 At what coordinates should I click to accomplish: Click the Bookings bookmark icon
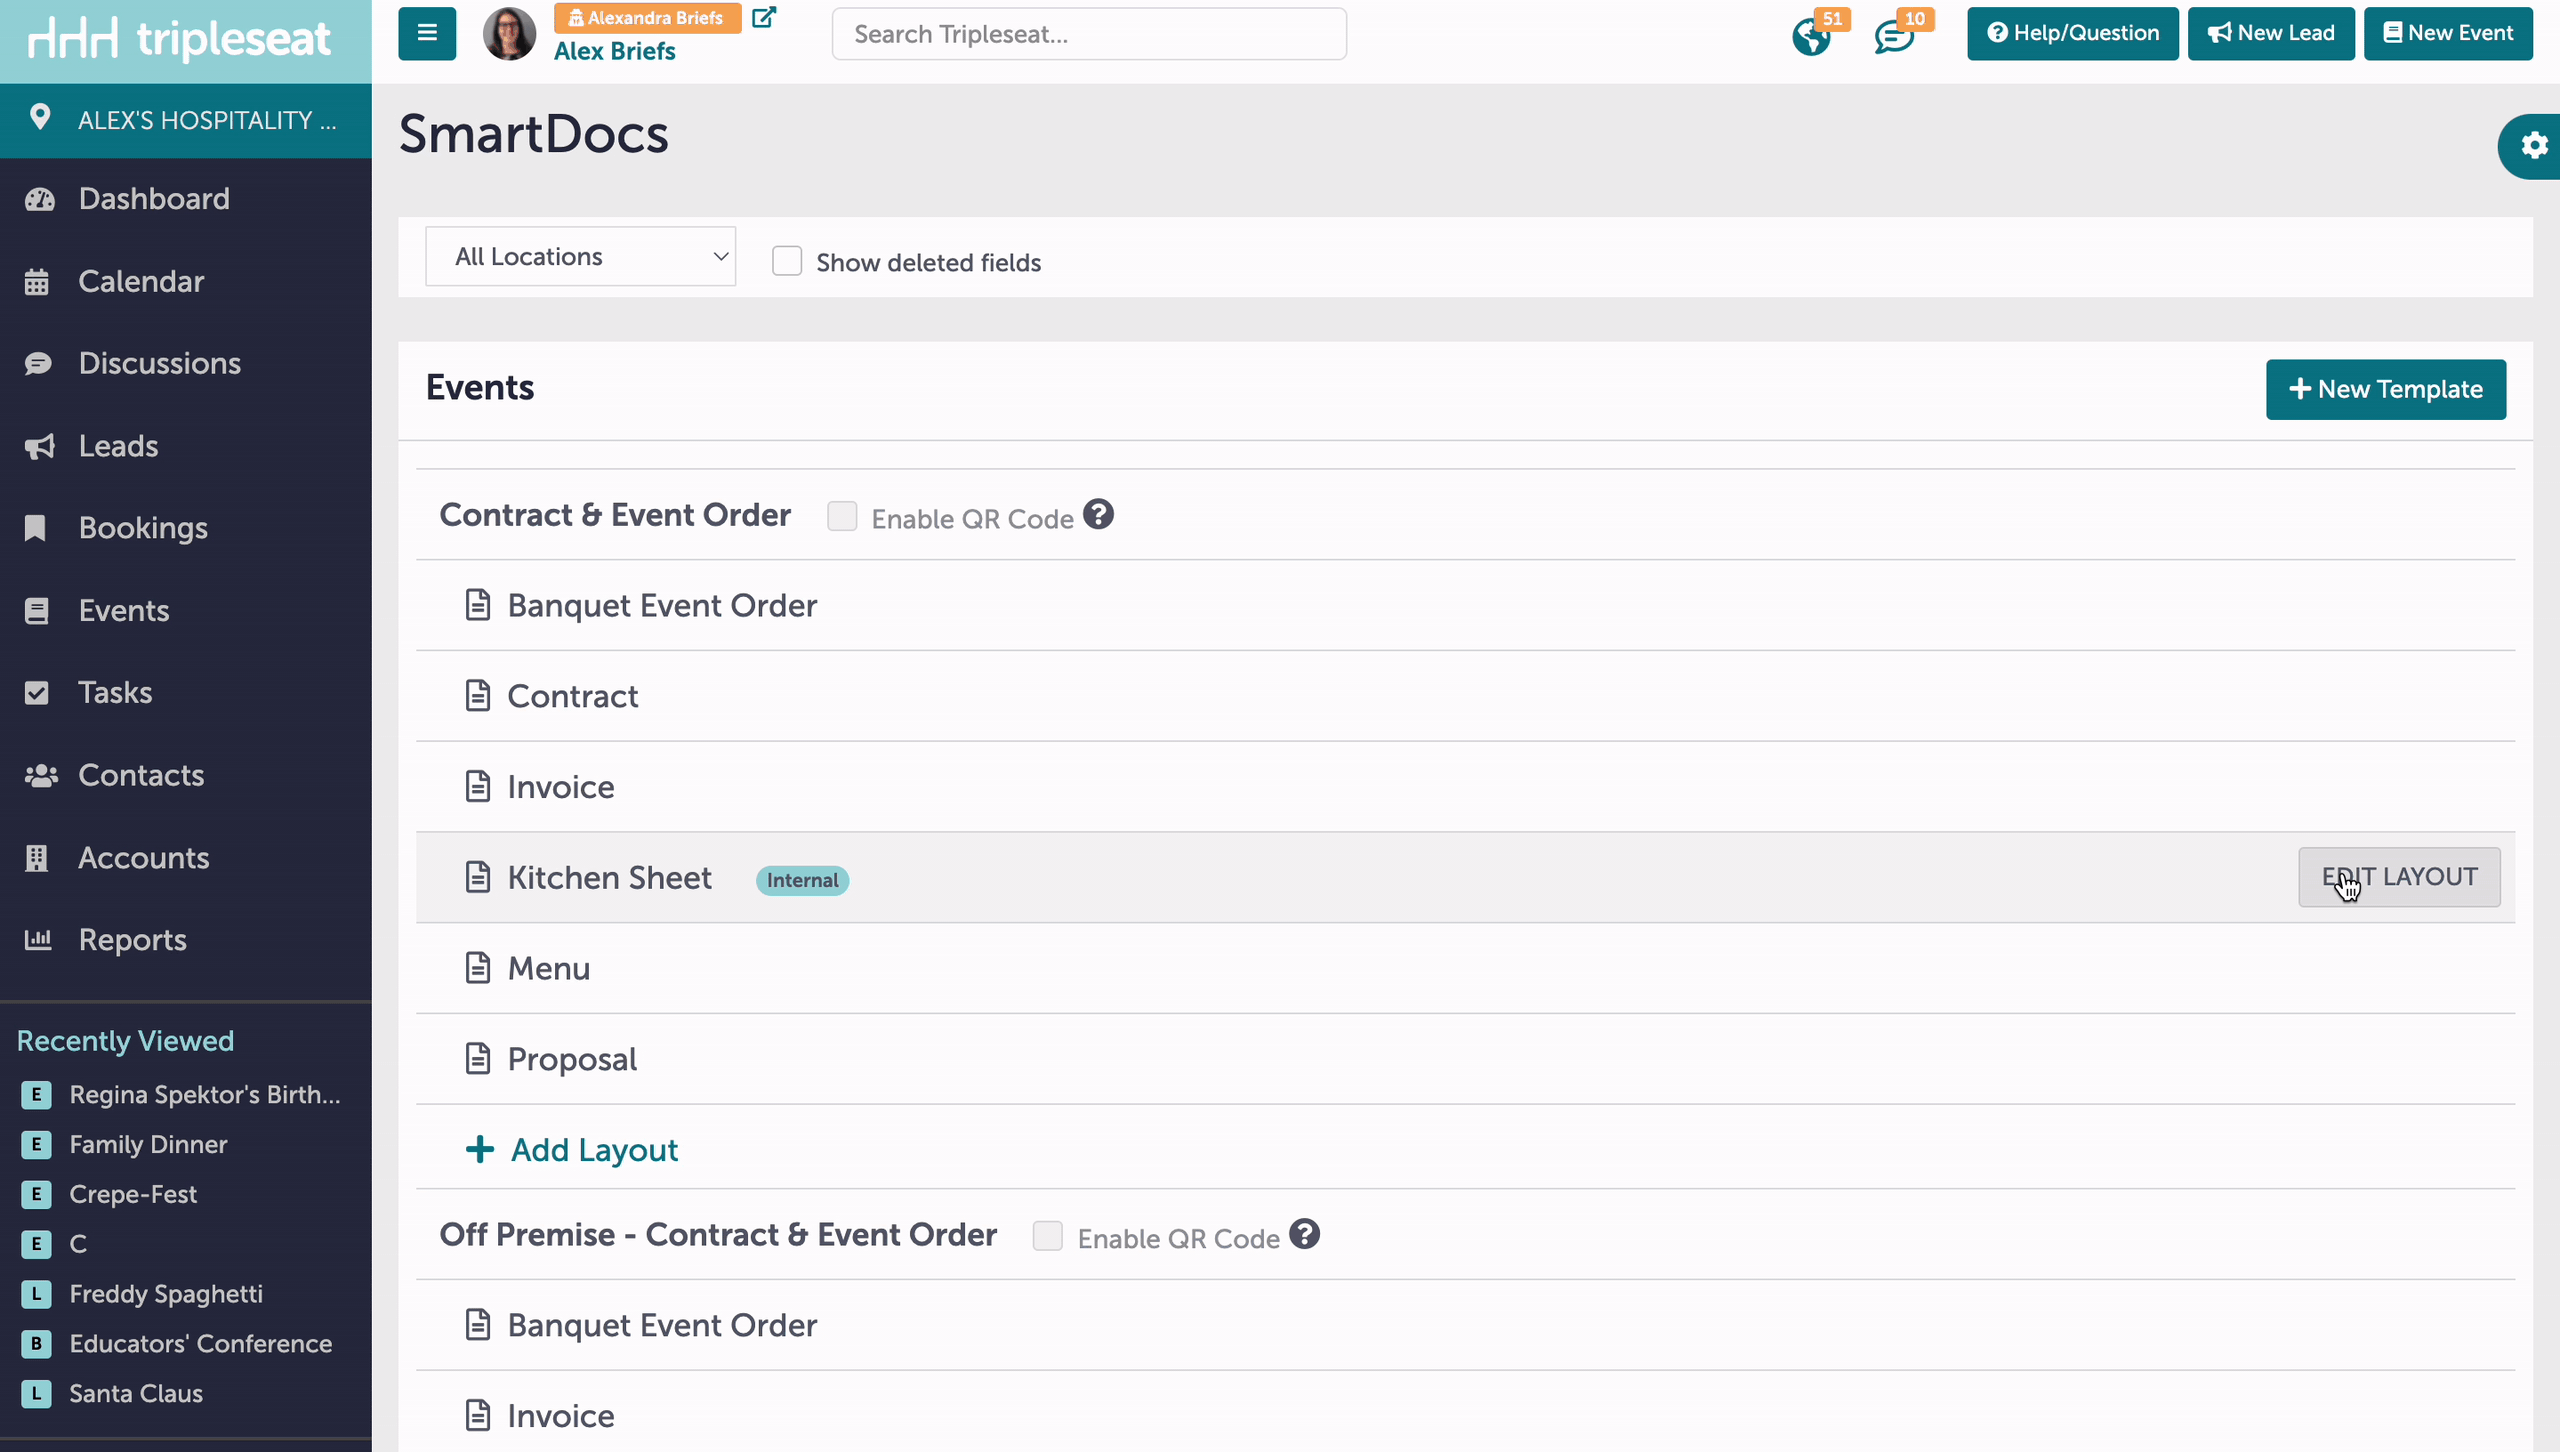pos(36,528)
